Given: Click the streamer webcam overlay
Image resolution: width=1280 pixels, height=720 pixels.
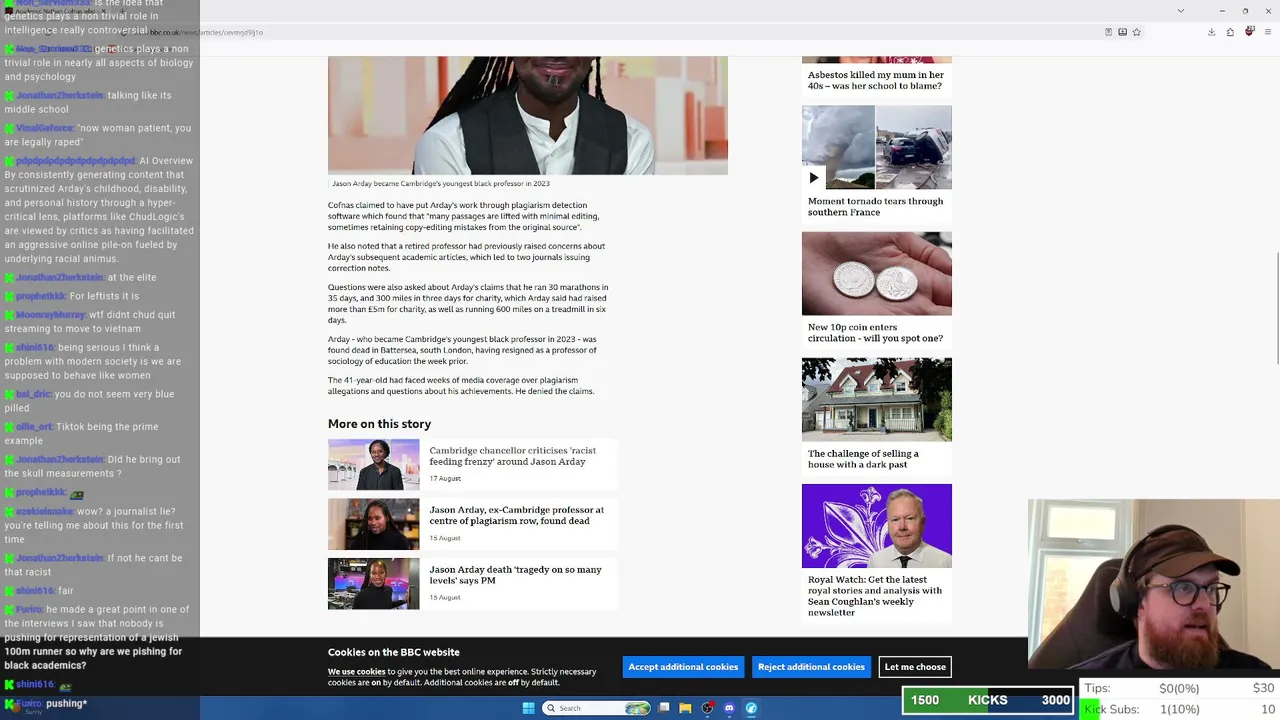Looking at the screenshot, I should (x=1154, y=586).
